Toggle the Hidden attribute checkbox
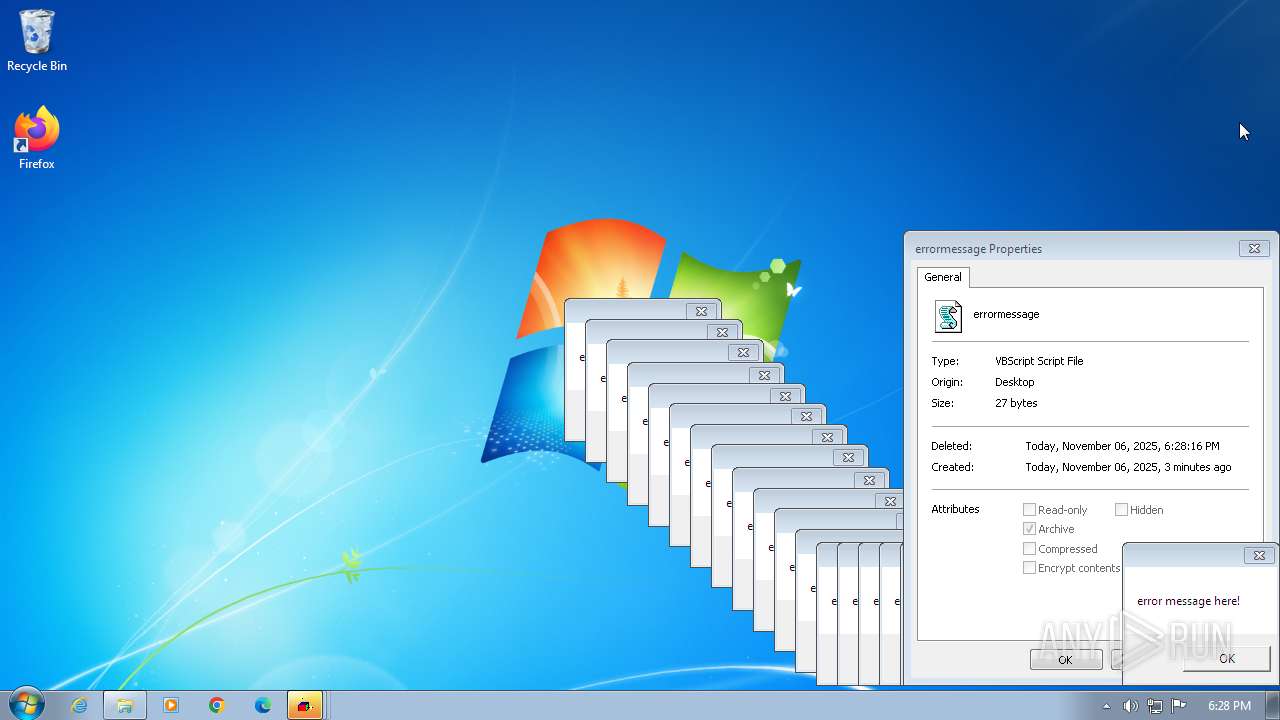 pos(1121,510)
